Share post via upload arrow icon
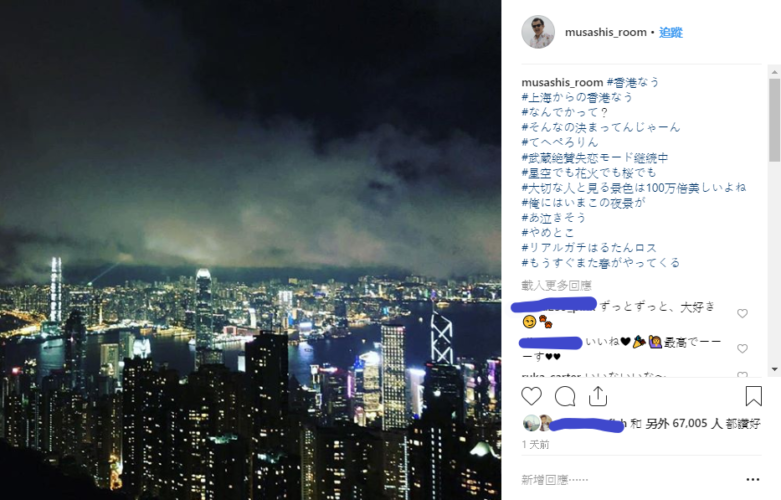 598,396
